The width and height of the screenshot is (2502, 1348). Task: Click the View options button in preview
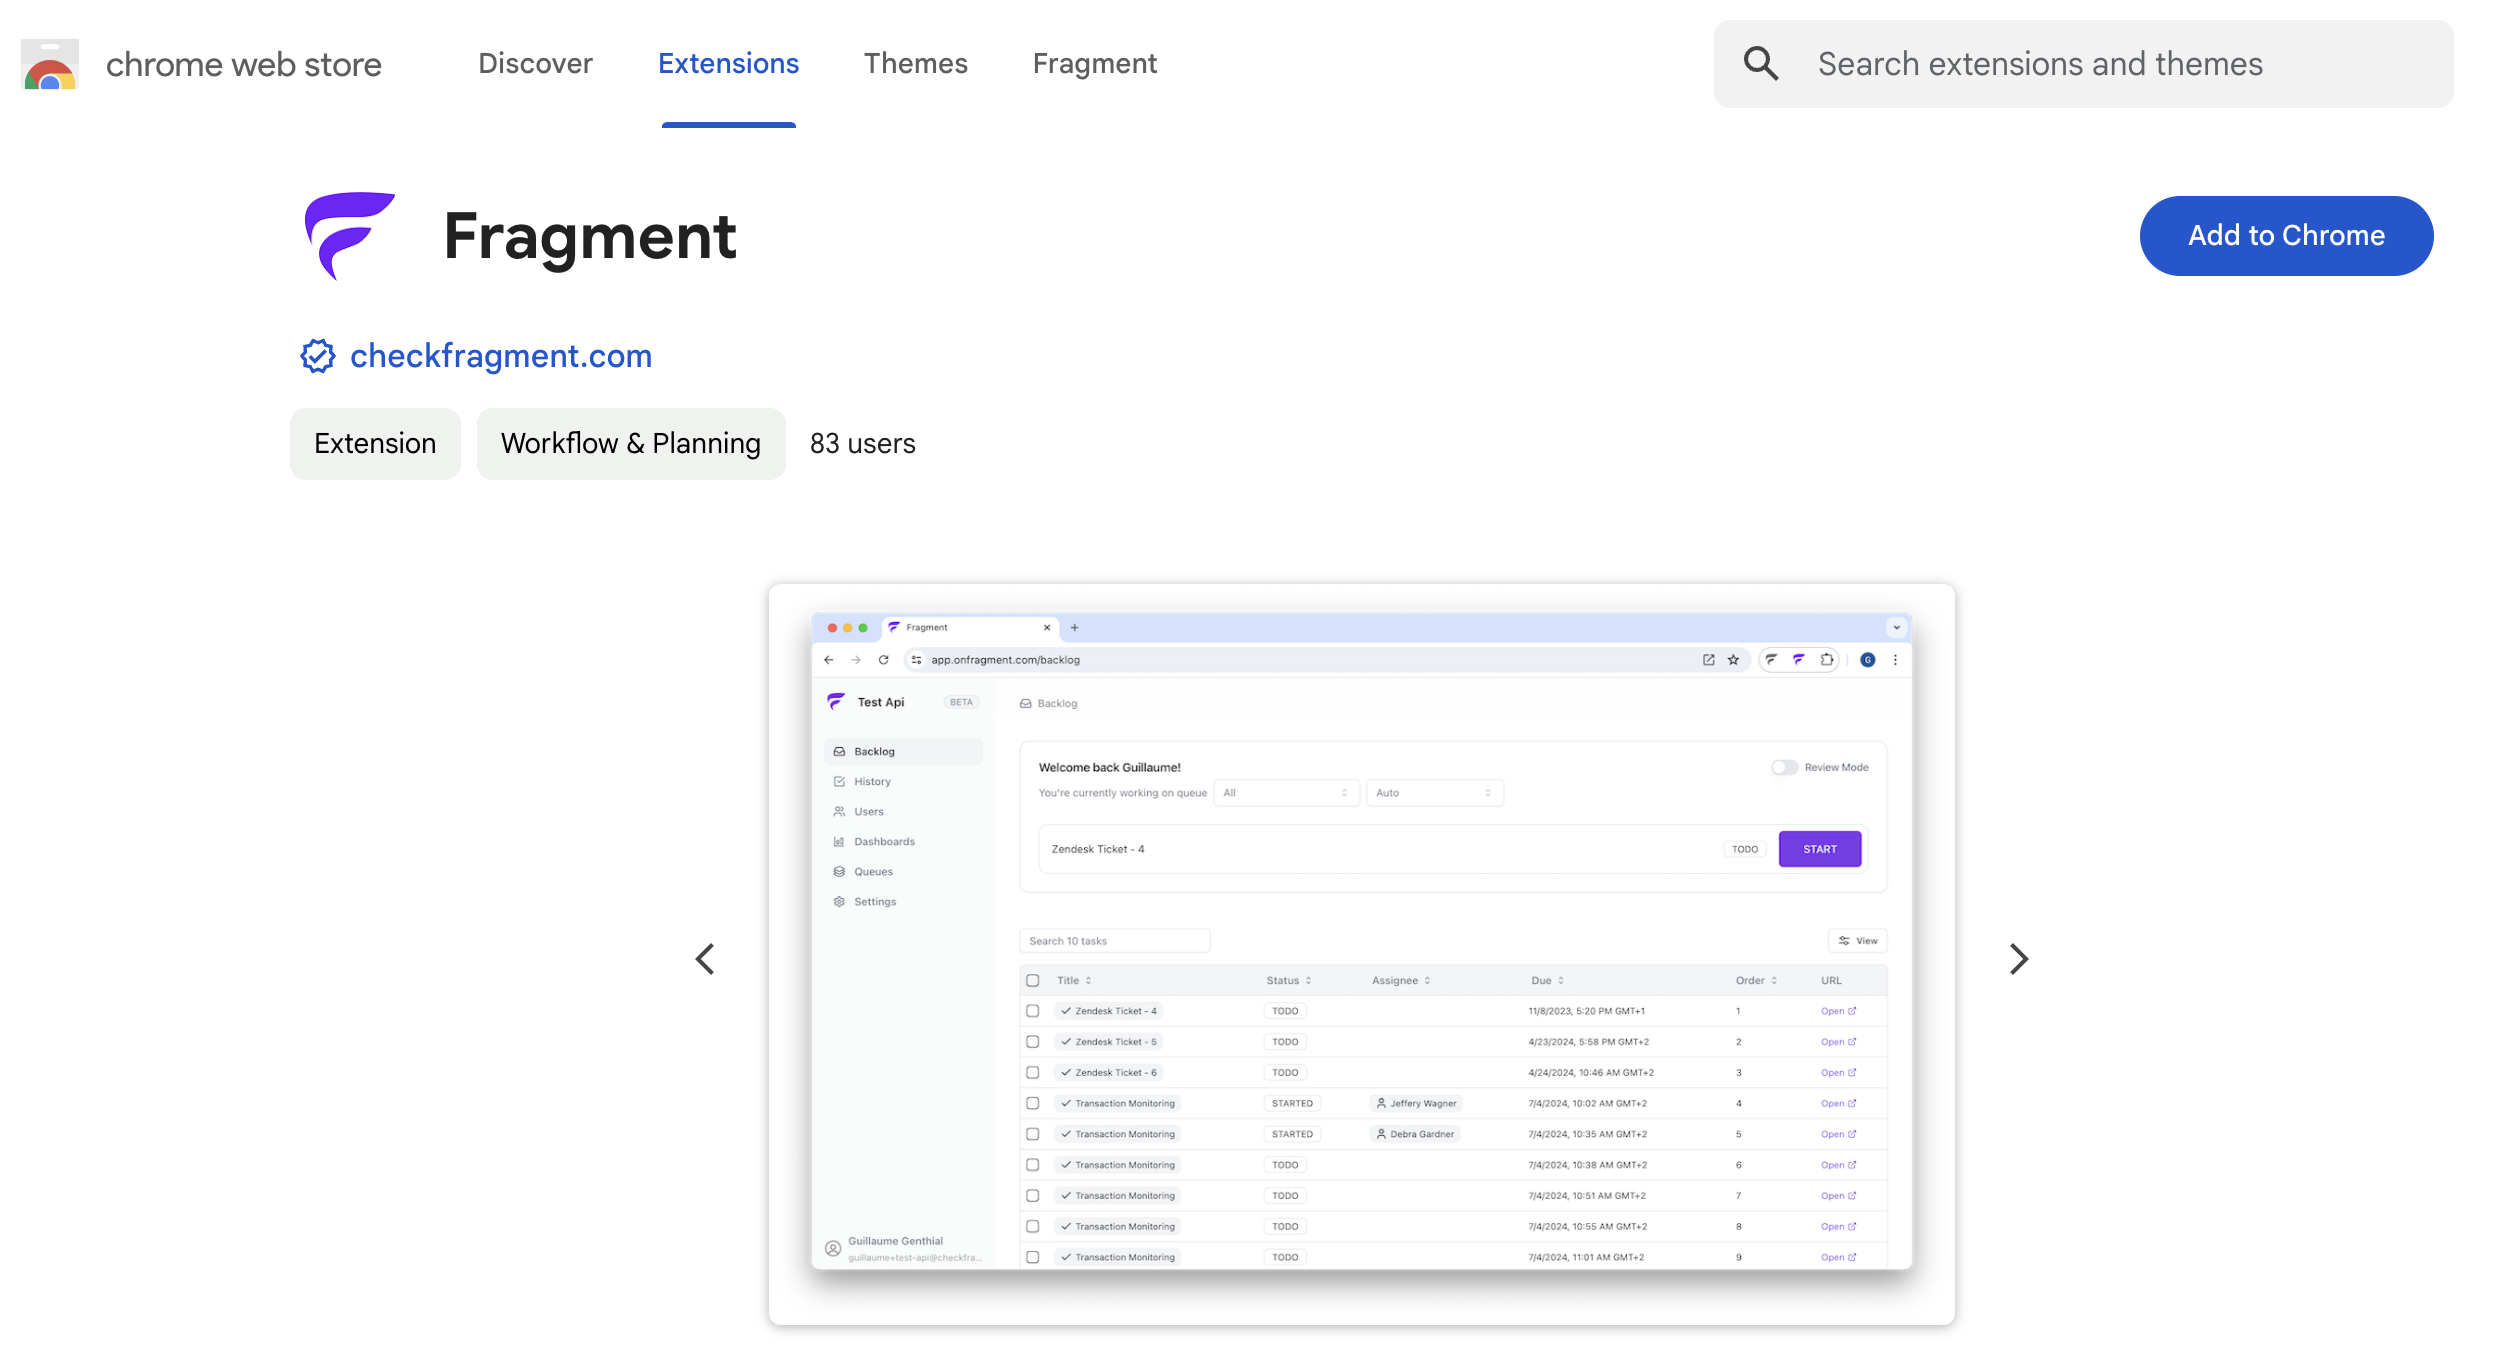[1857, 941]
